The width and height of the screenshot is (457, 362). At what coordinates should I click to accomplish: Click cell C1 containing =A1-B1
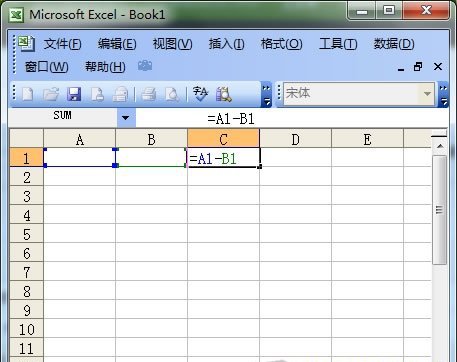(223, 157)
